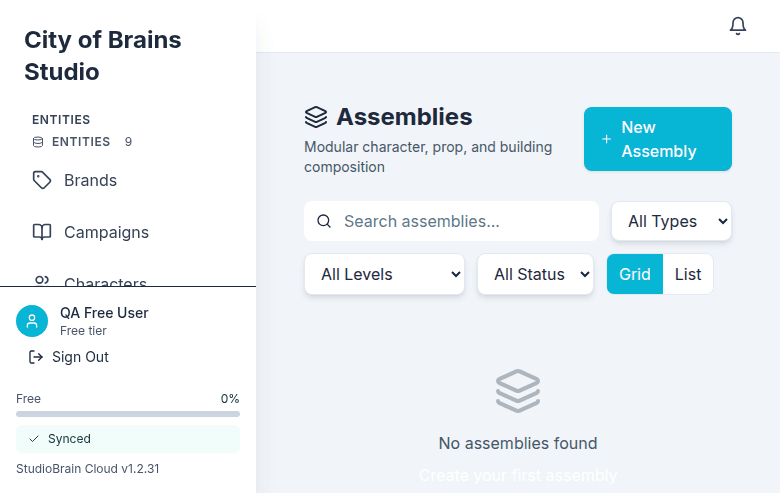
Task: Create a New Assembly
Action: 658,139
